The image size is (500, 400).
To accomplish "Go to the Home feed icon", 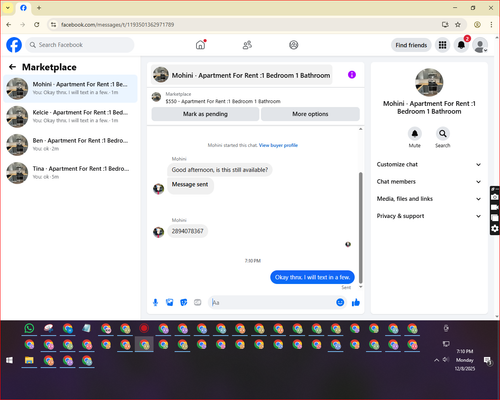I will pyautogui.click(x=201, y=45).
